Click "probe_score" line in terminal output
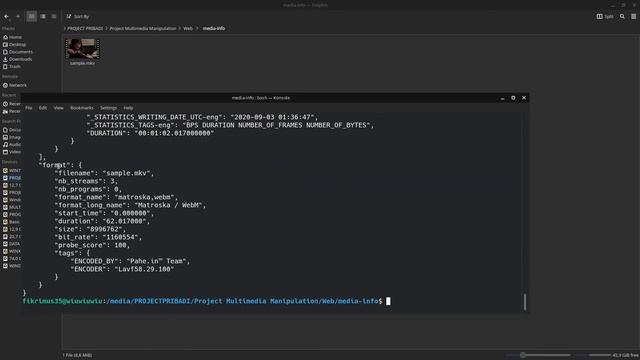The width and height of the screenshot is (640, 360). click(x=92, y=245)
